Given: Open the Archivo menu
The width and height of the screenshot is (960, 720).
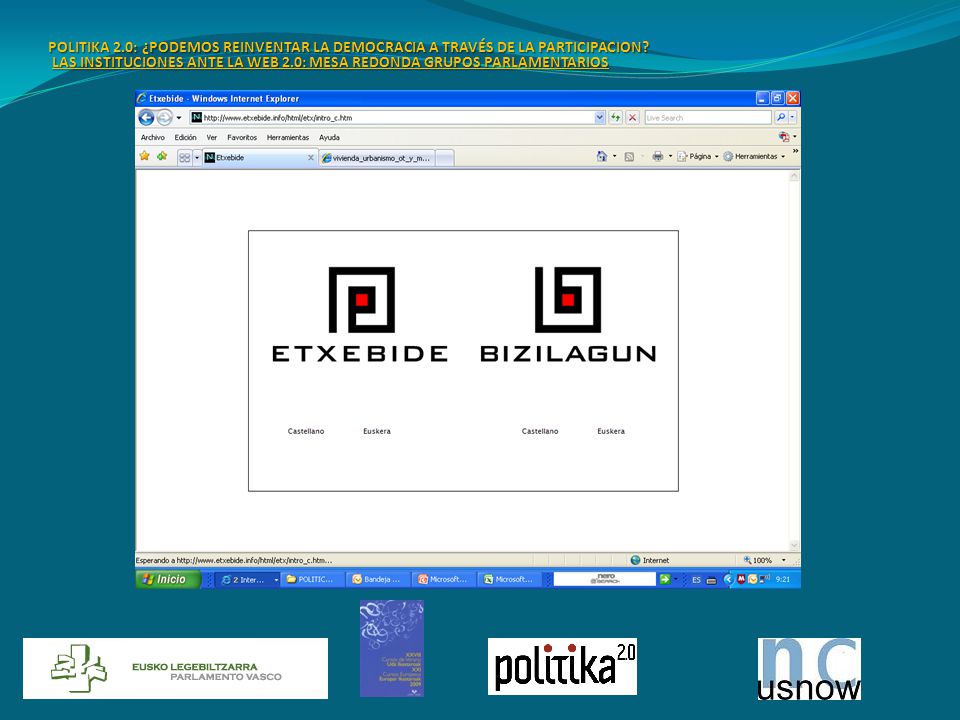Looking at the screenshot, I should tap(152, 138).
